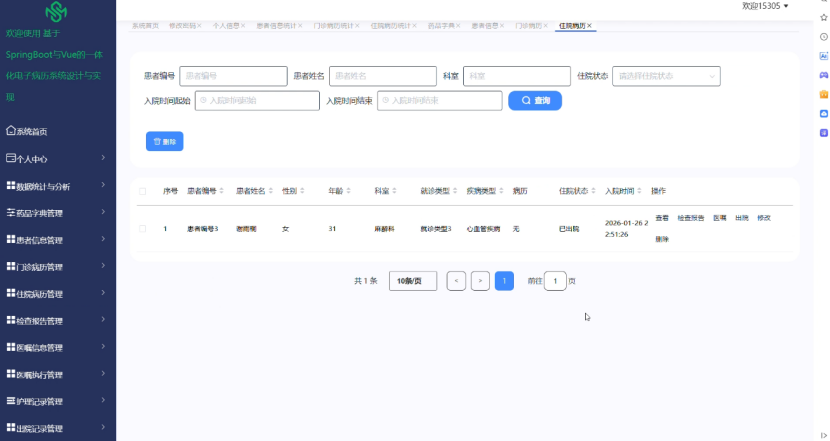Viewport: 830px width, 441px height.
Task: Switch to the 患者信息 tab
Action: point(485,25)
